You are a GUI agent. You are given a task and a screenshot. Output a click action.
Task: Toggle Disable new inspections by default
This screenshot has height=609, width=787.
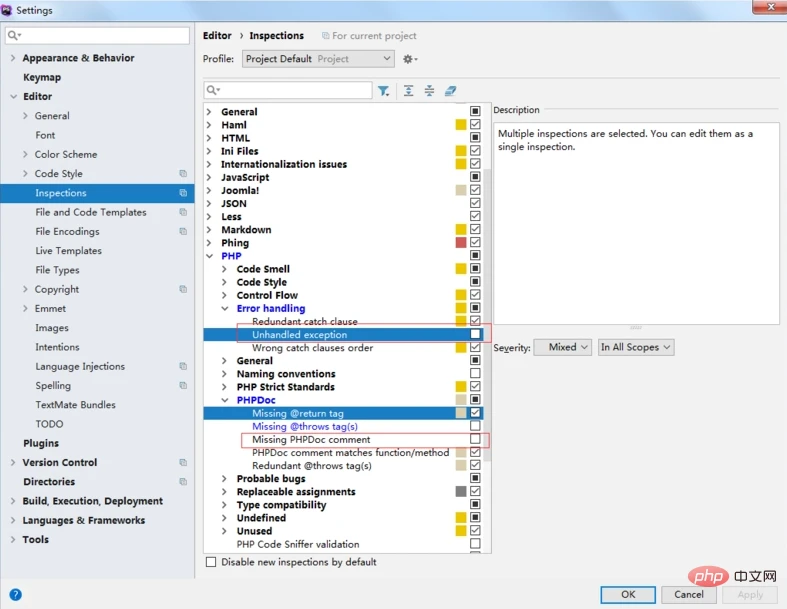click(211, 562)
